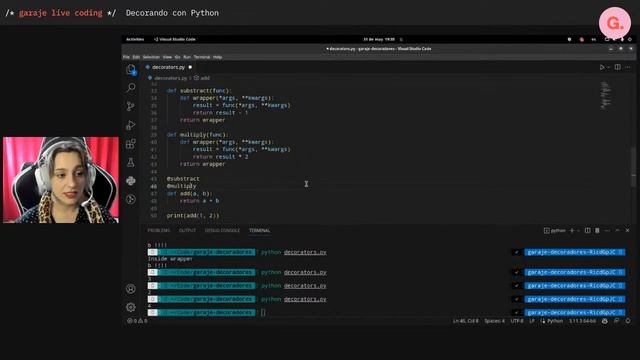Switch to the DEBUG CONSOLE tab
The image size is (640, 360).
tap(222, 231)
